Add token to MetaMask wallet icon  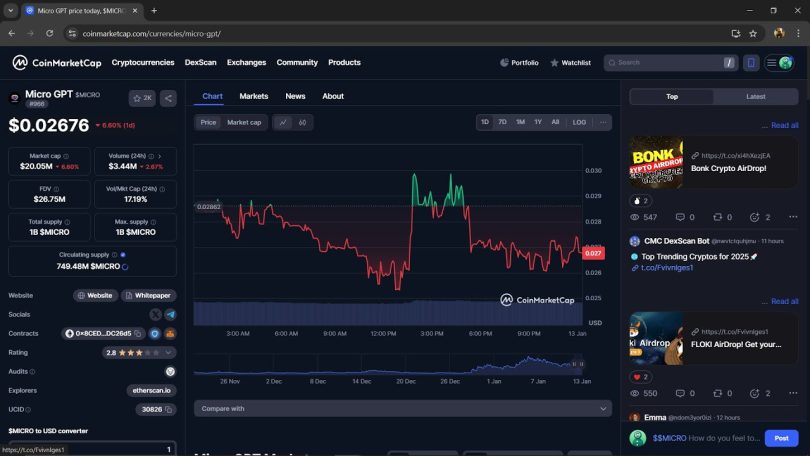tap(170, 334)
